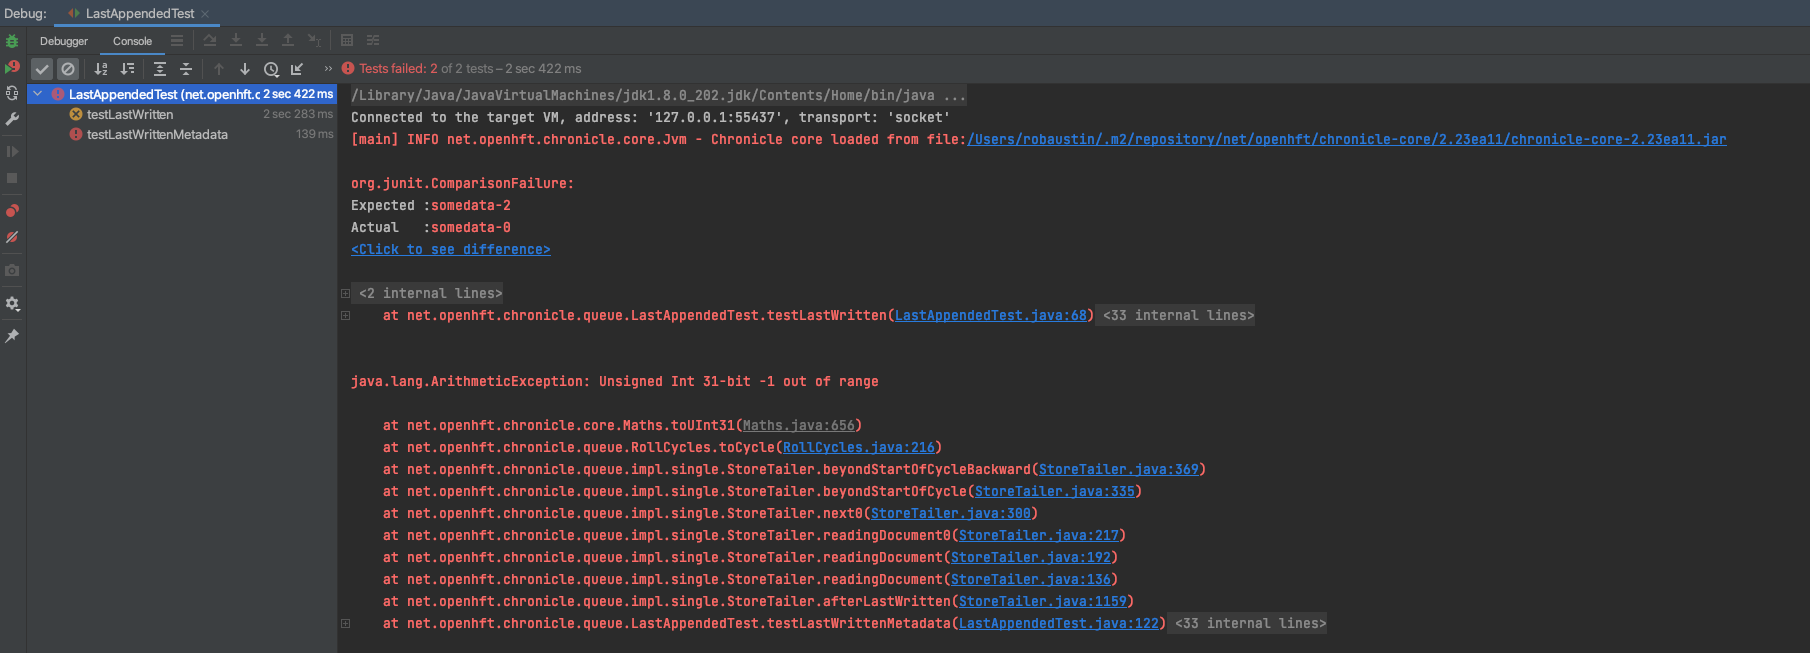Click the Import Tests arrow icon
Viewport: 1810px width, 653px height.
tap(297, 69)
